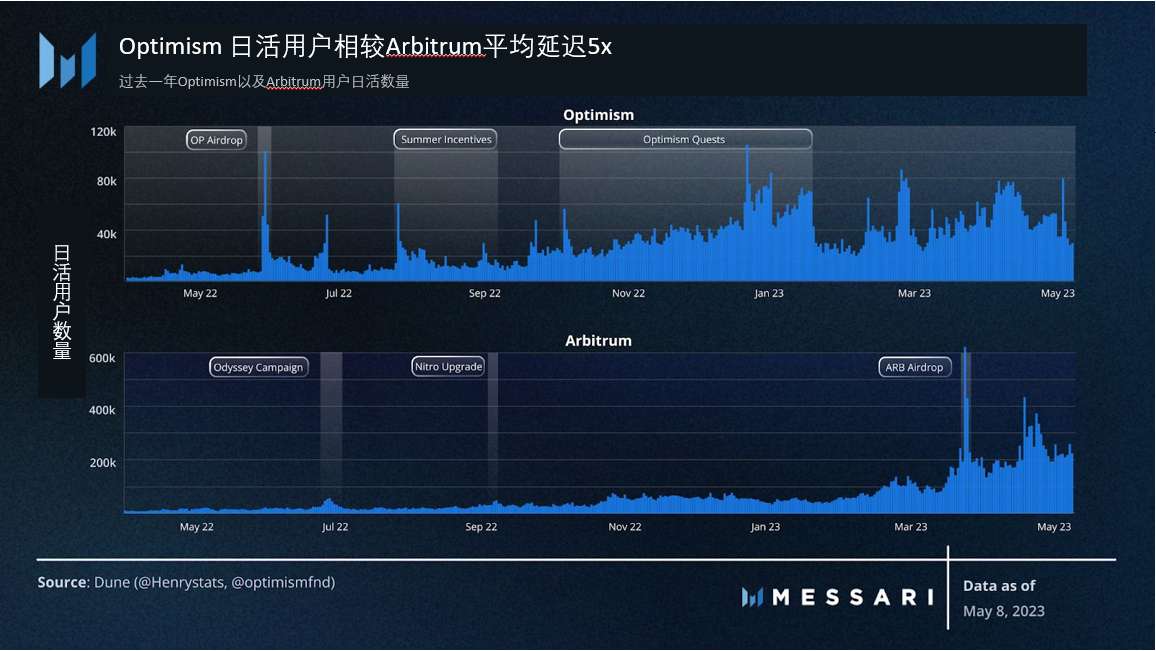
Task: Click the Arbitrum chart title
Action: pyautogui.click(x=598, y=341)
